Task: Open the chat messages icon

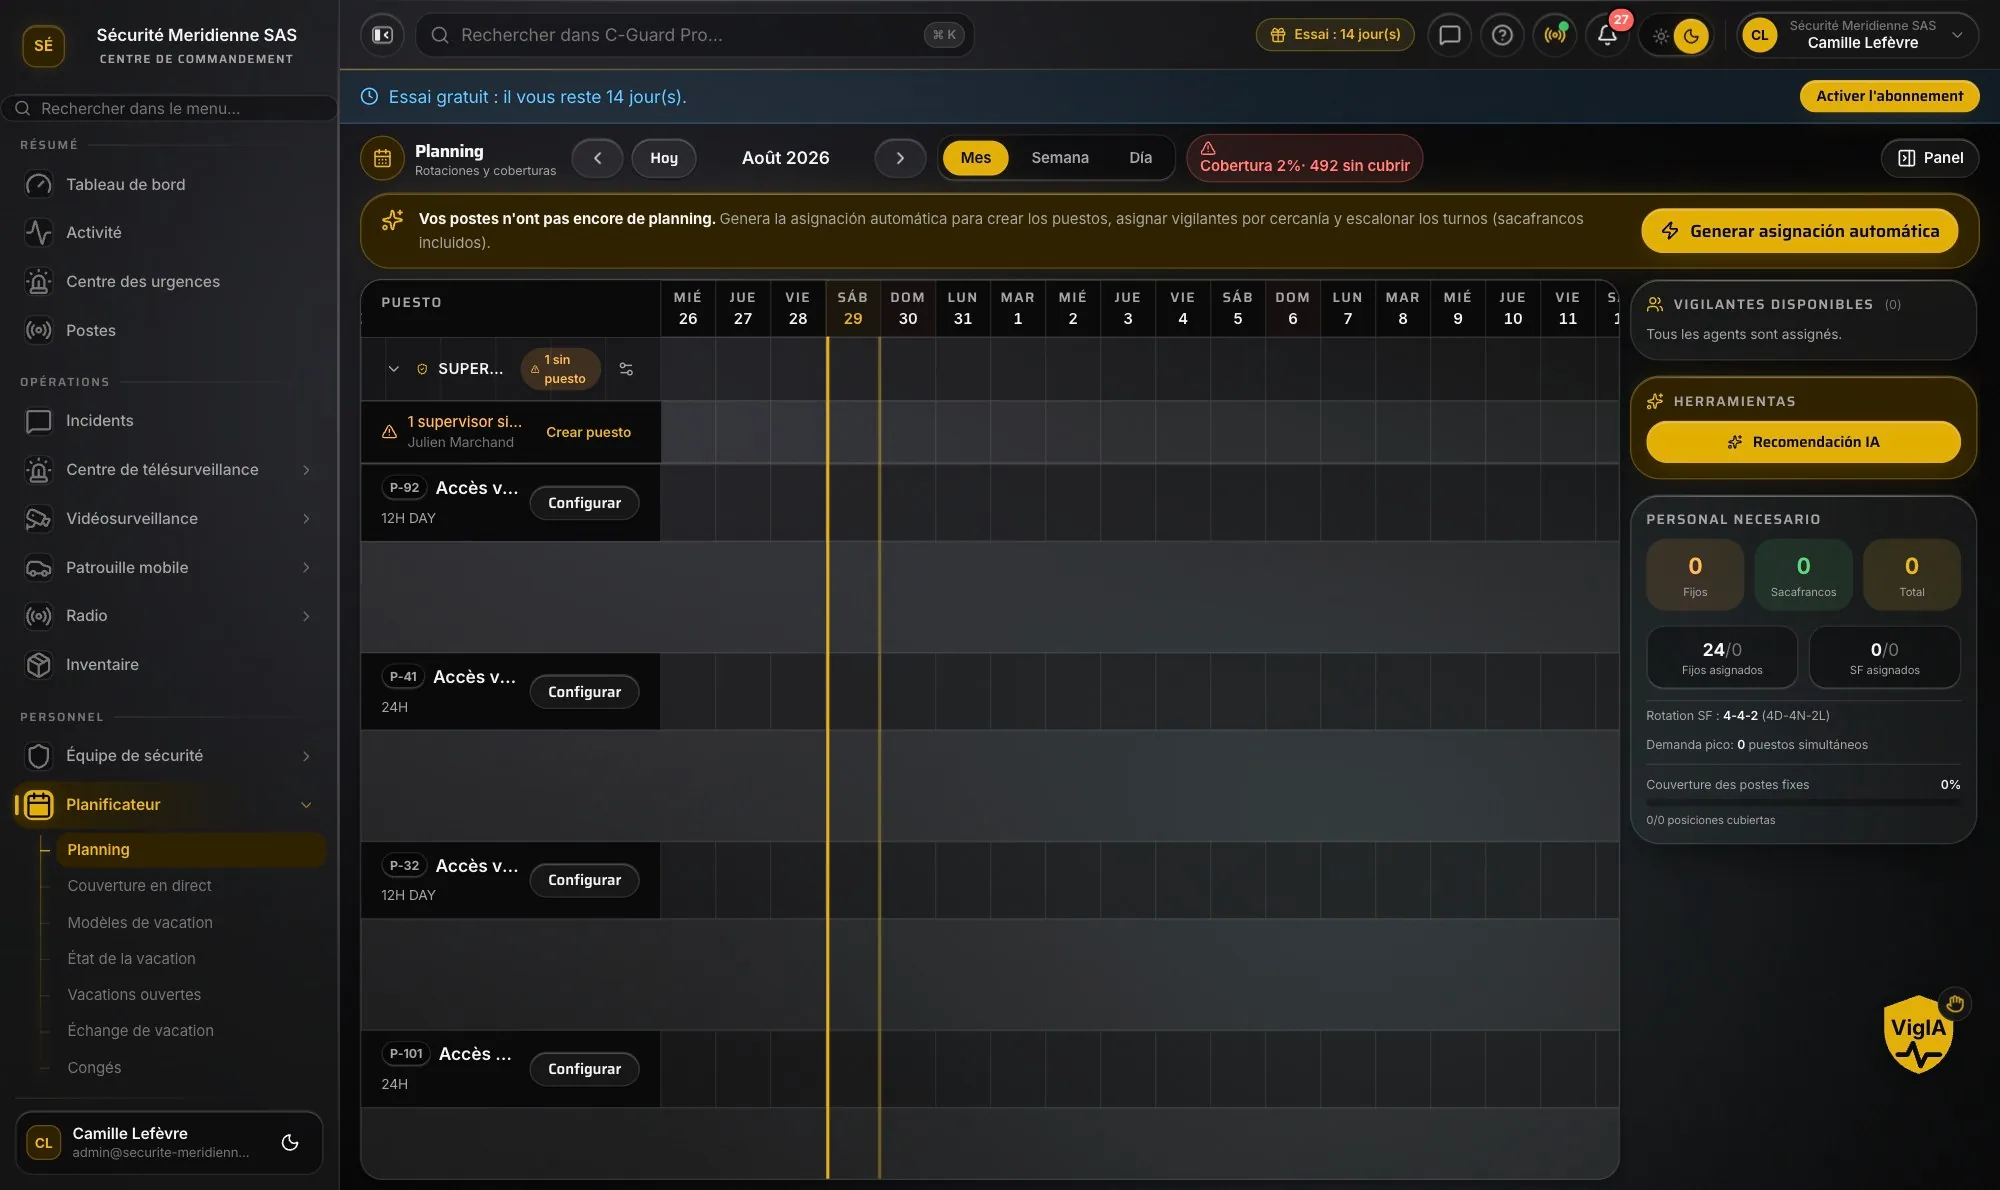Action: (1449, 35)
